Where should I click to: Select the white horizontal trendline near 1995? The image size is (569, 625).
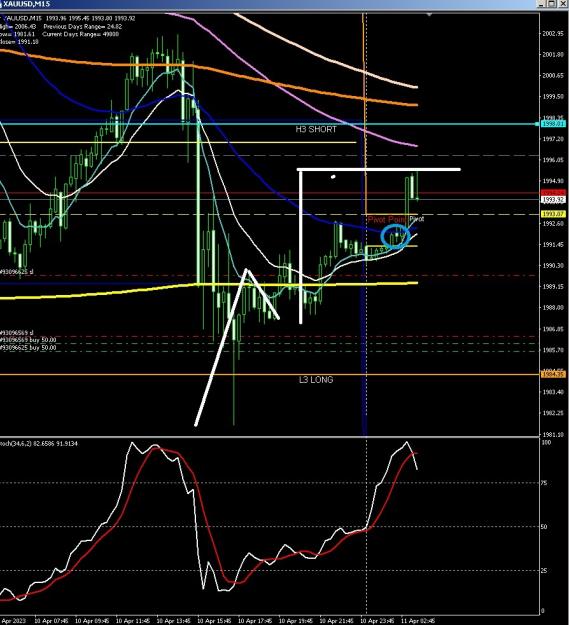[379, 170]
